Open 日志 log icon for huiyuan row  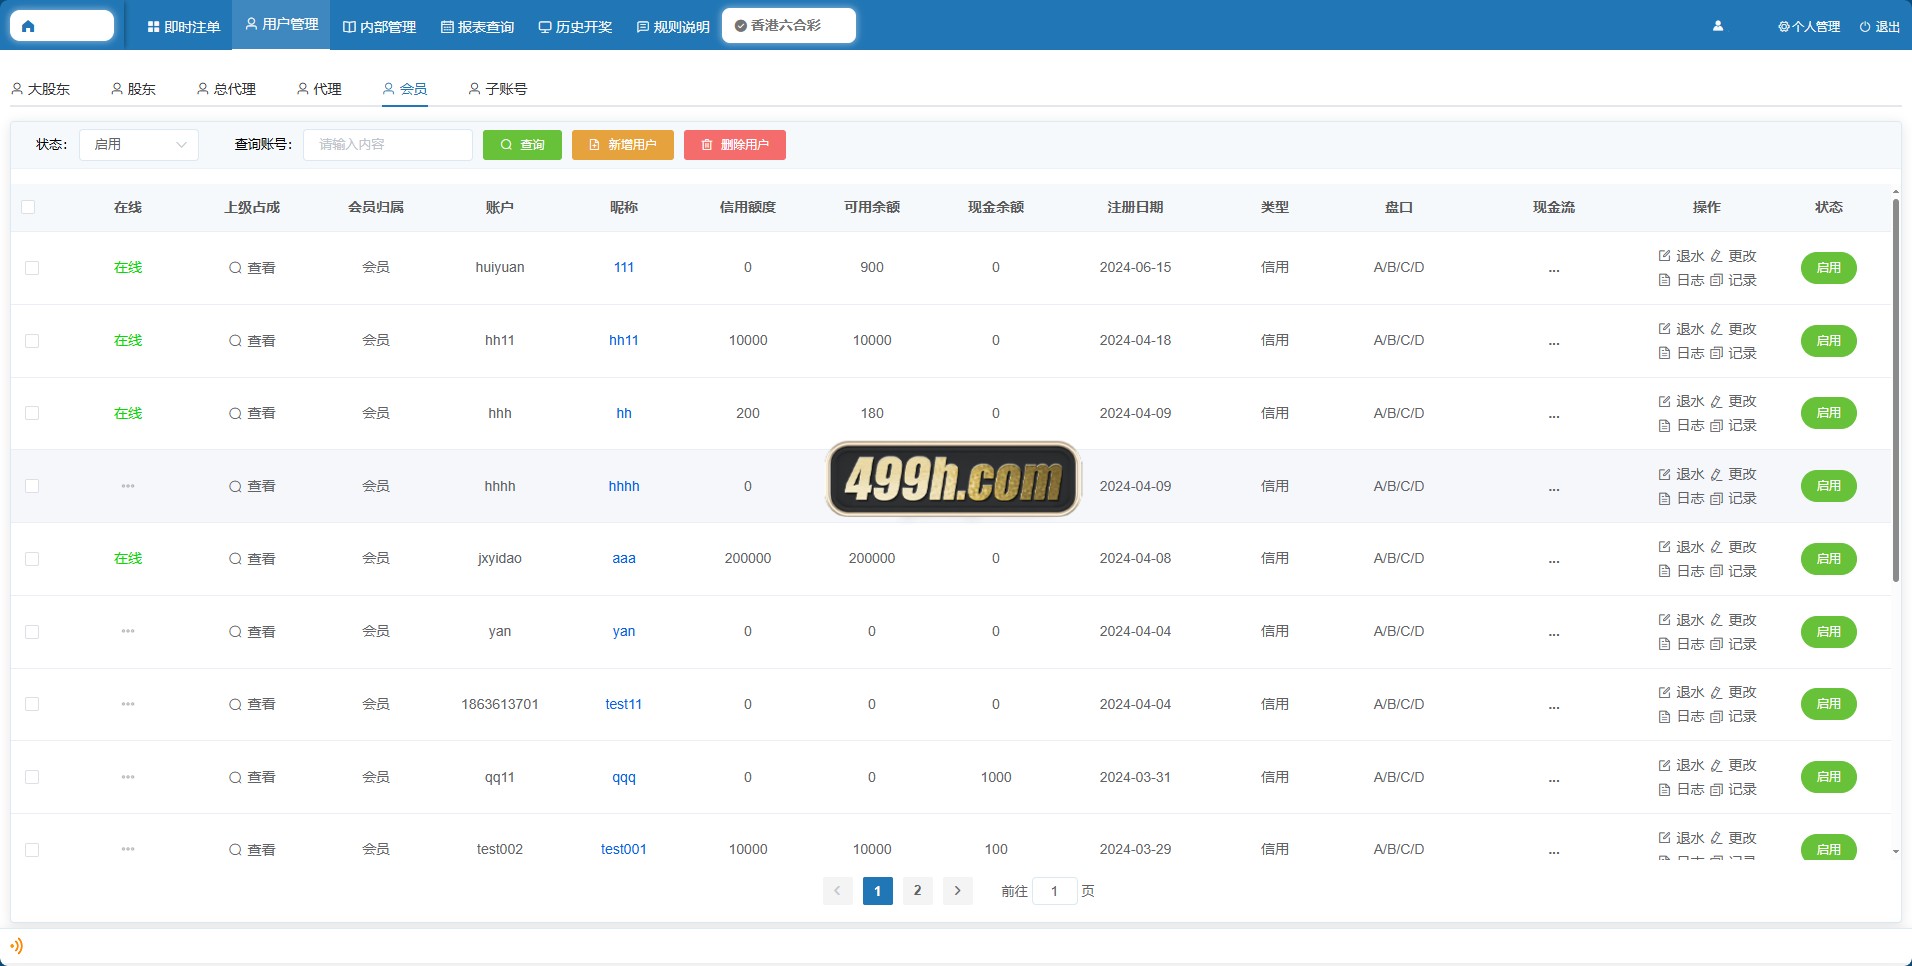pyautogui.click(x=1664, y=280)
